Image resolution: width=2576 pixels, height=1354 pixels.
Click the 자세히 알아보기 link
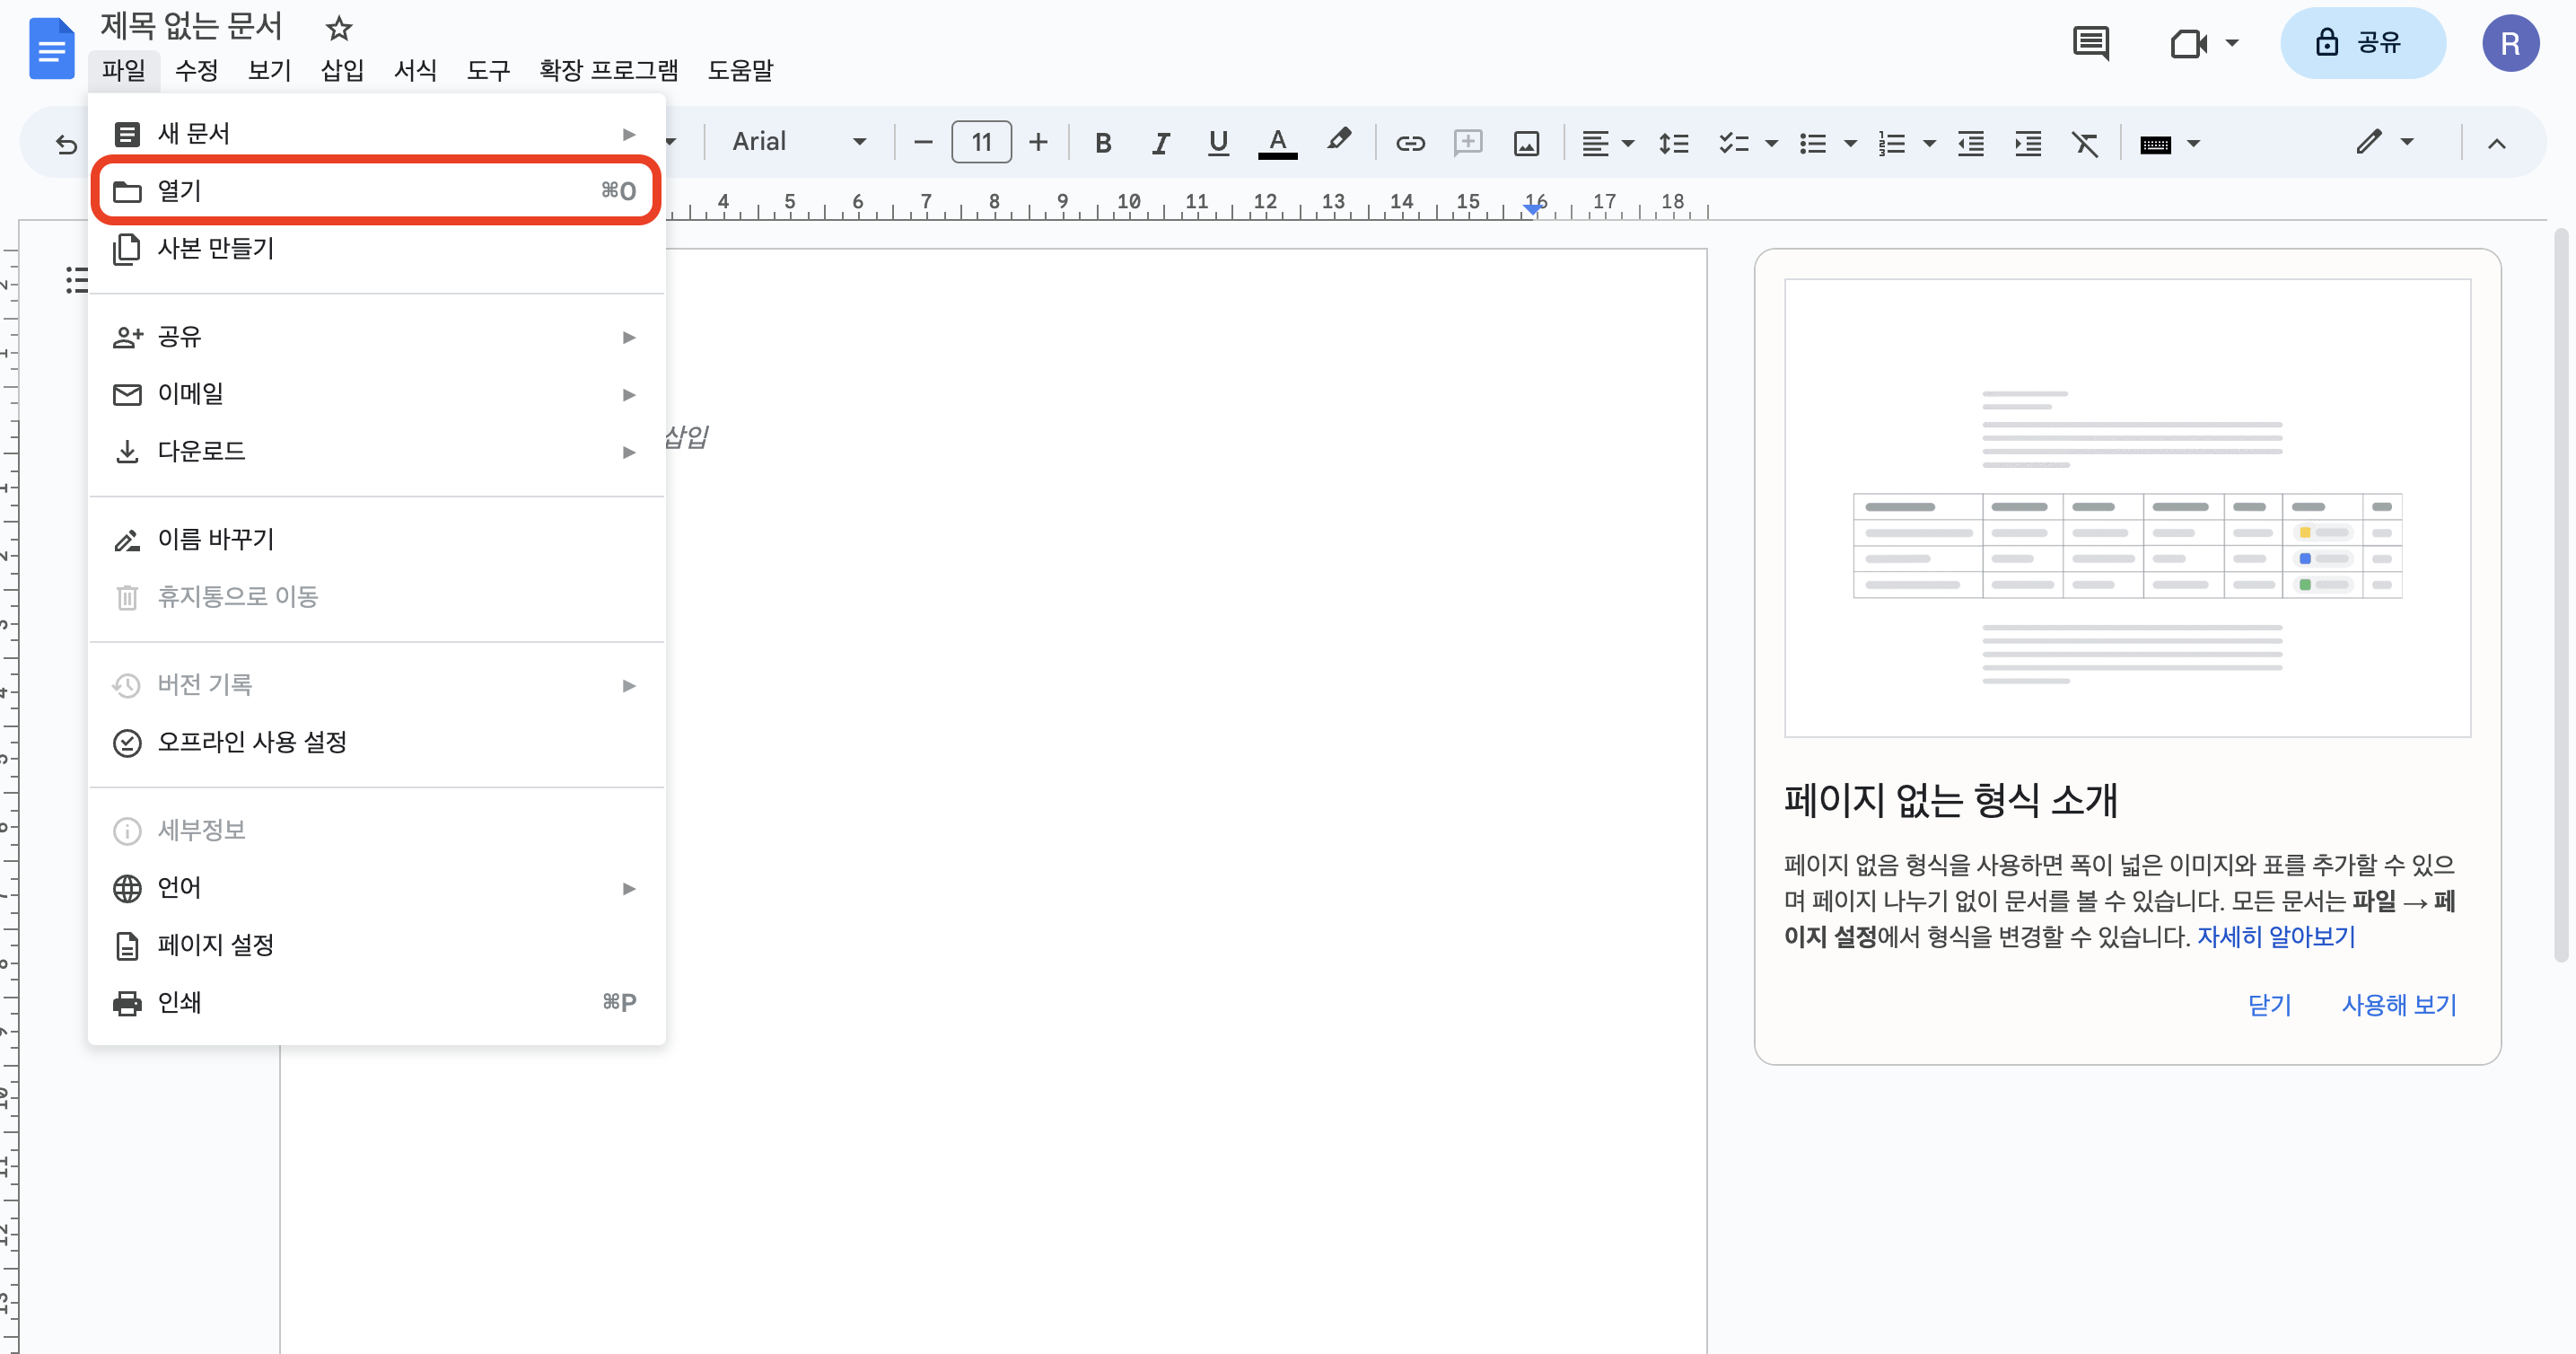click(2275, 937)
